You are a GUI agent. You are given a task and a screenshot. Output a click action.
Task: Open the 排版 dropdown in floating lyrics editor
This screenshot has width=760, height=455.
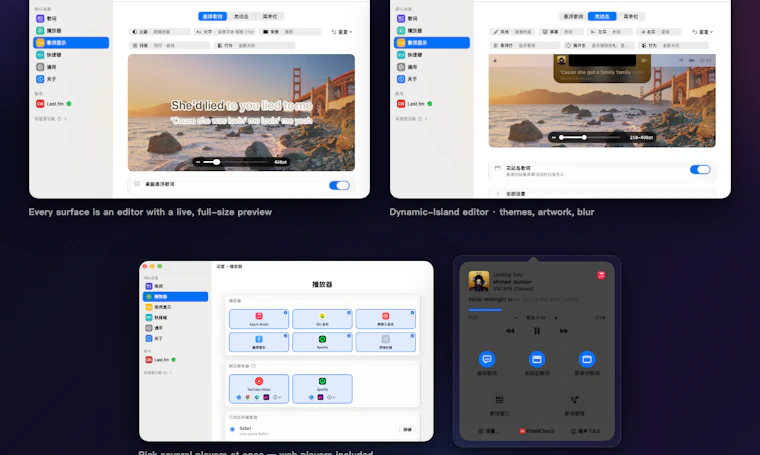[170, 46]
